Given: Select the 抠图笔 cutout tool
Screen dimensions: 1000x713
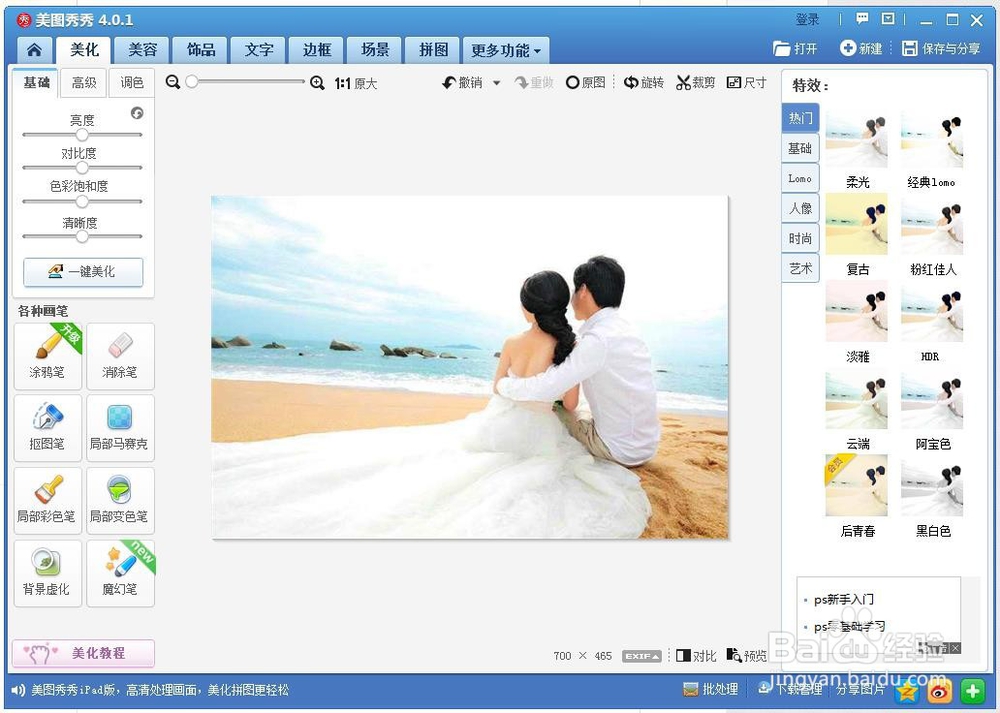Looking at the screenshot, I should (x=48, y=428).
